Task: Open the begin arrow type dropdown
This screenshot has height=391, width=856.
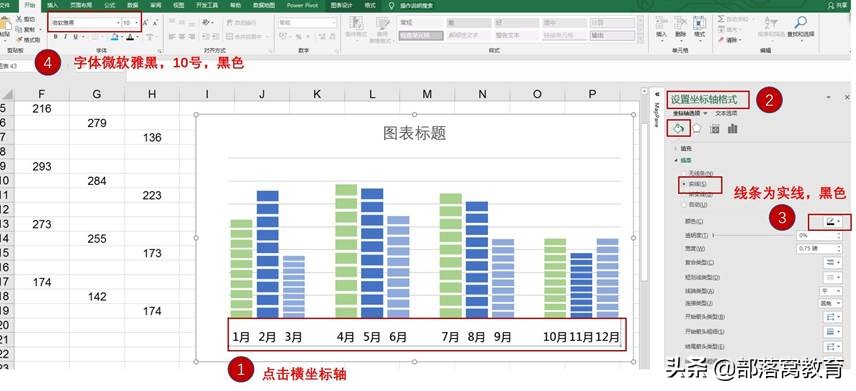Action: 832,317
